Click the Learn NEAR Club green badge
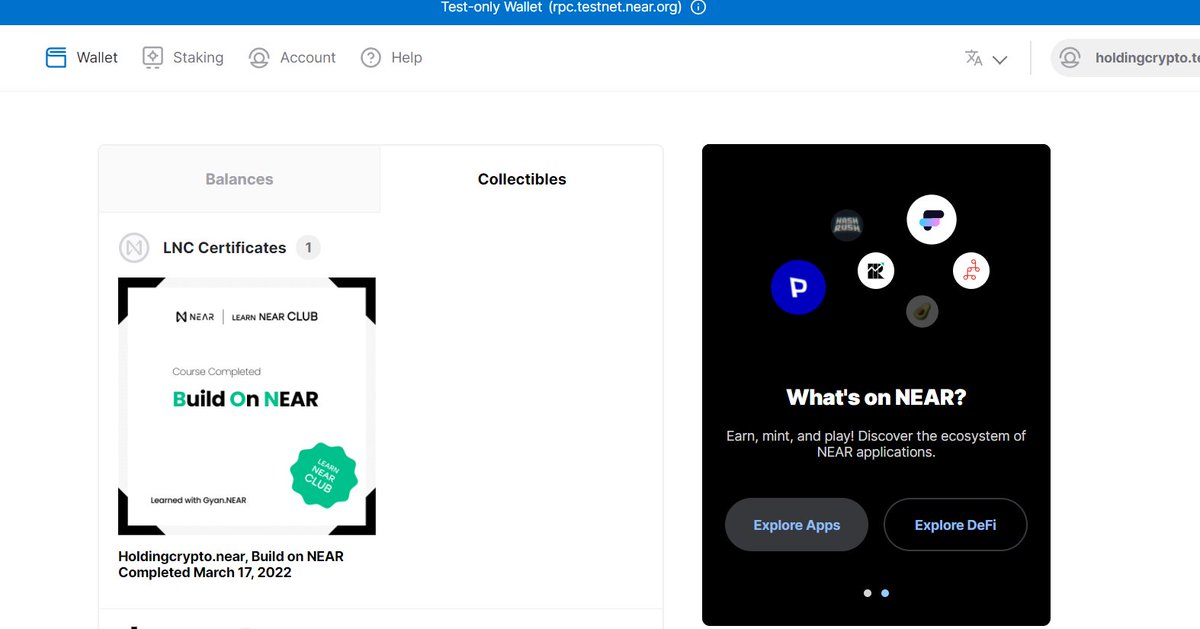This screenshot has width=1200, height=629. [x=323, y=476]
